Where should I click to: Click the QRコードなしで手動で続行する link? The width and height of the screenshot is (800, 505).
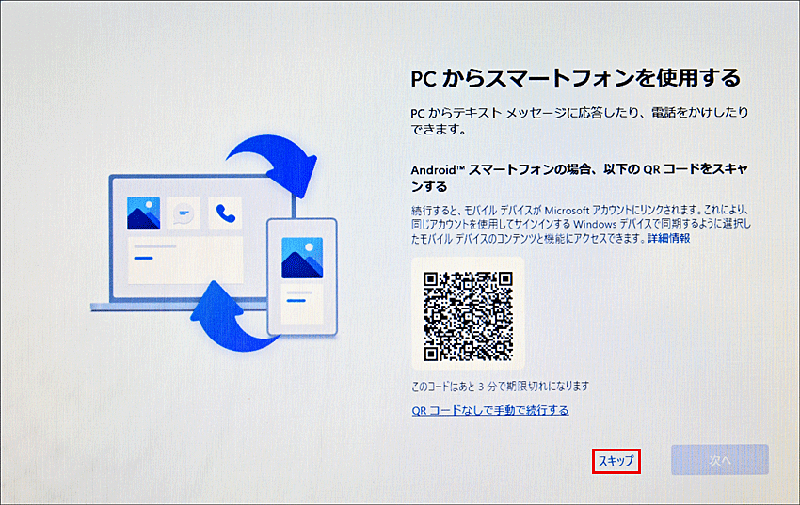tap(490, 410)
